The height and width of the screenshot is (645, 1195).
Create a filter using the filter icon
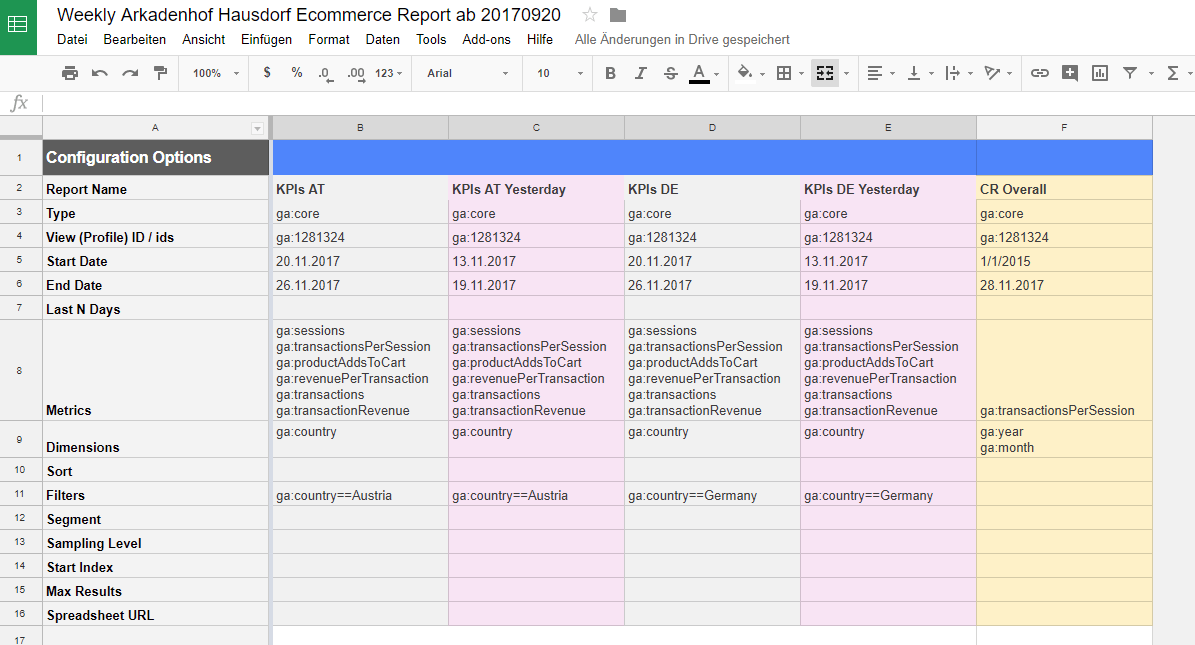[1131, 73]
